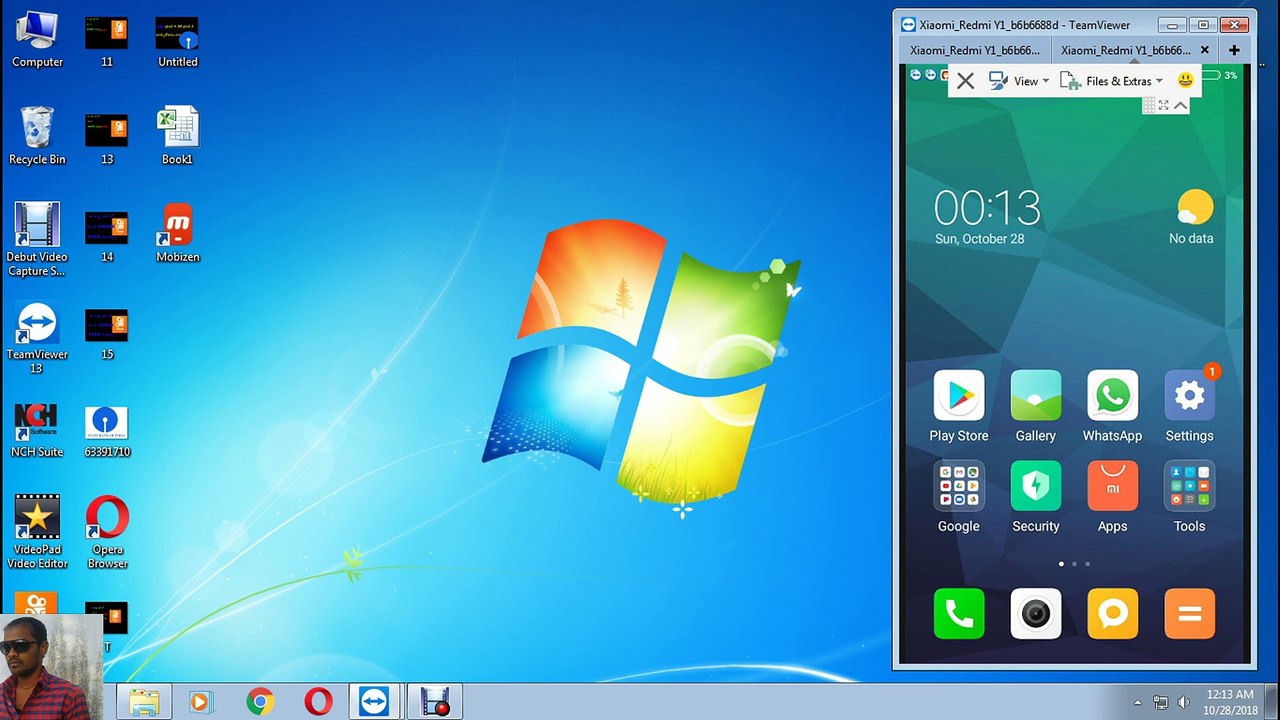Tap the orange menu app in dock
Viewport: 1280px width, 720px height.
(1189, 614)
